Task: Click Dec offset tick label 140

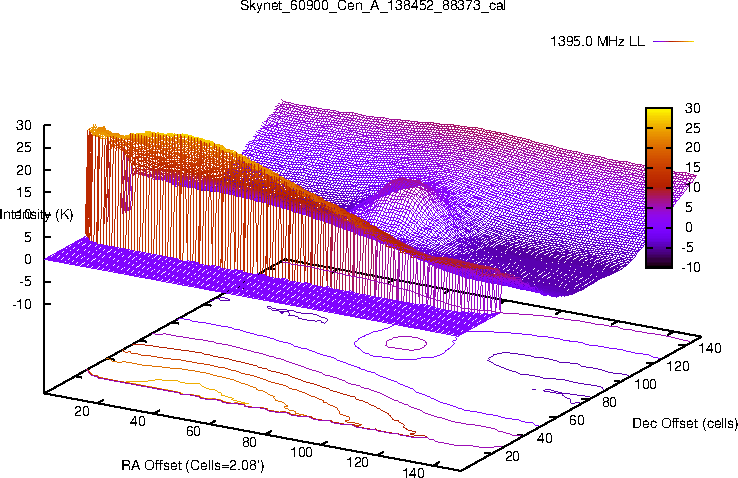Action: pyautogui.click(x=710, y=348)
